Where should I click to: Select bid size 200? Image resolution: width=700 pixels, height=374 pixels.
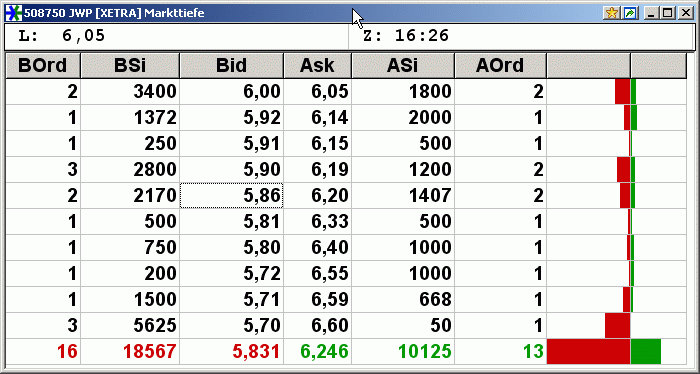[x=130, y=273]
